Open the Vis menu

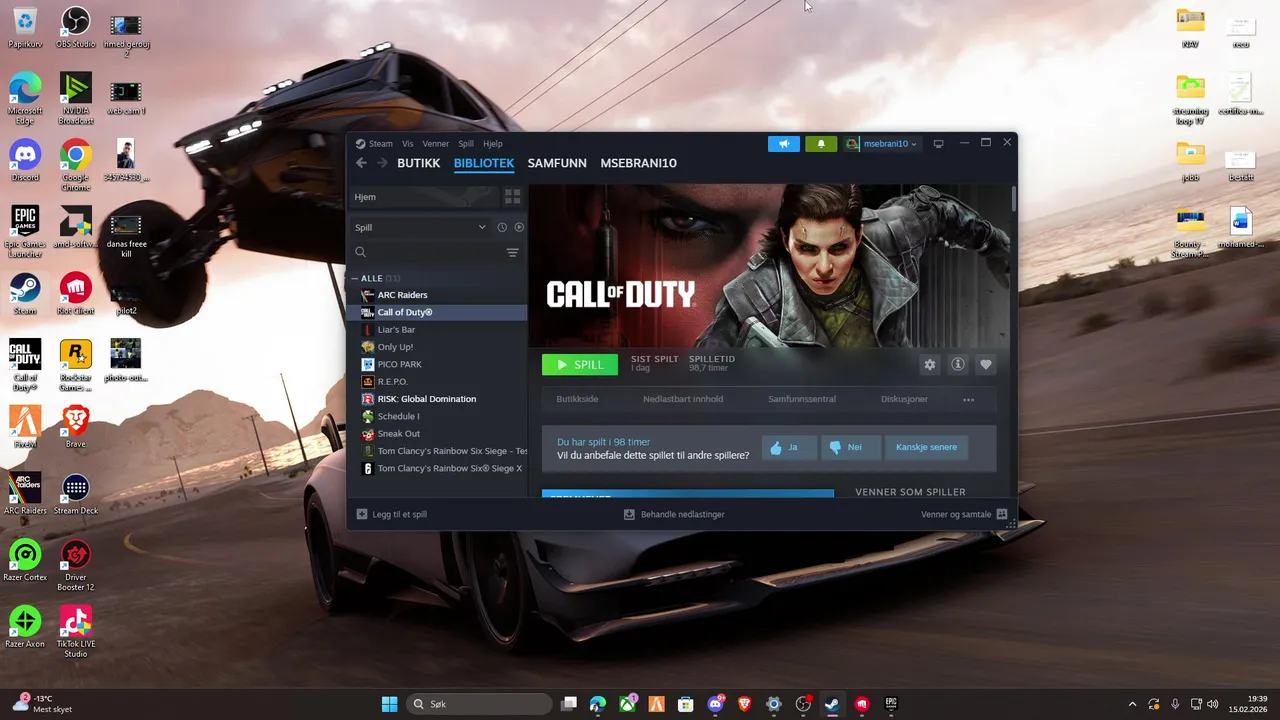[x=407, y=144]
